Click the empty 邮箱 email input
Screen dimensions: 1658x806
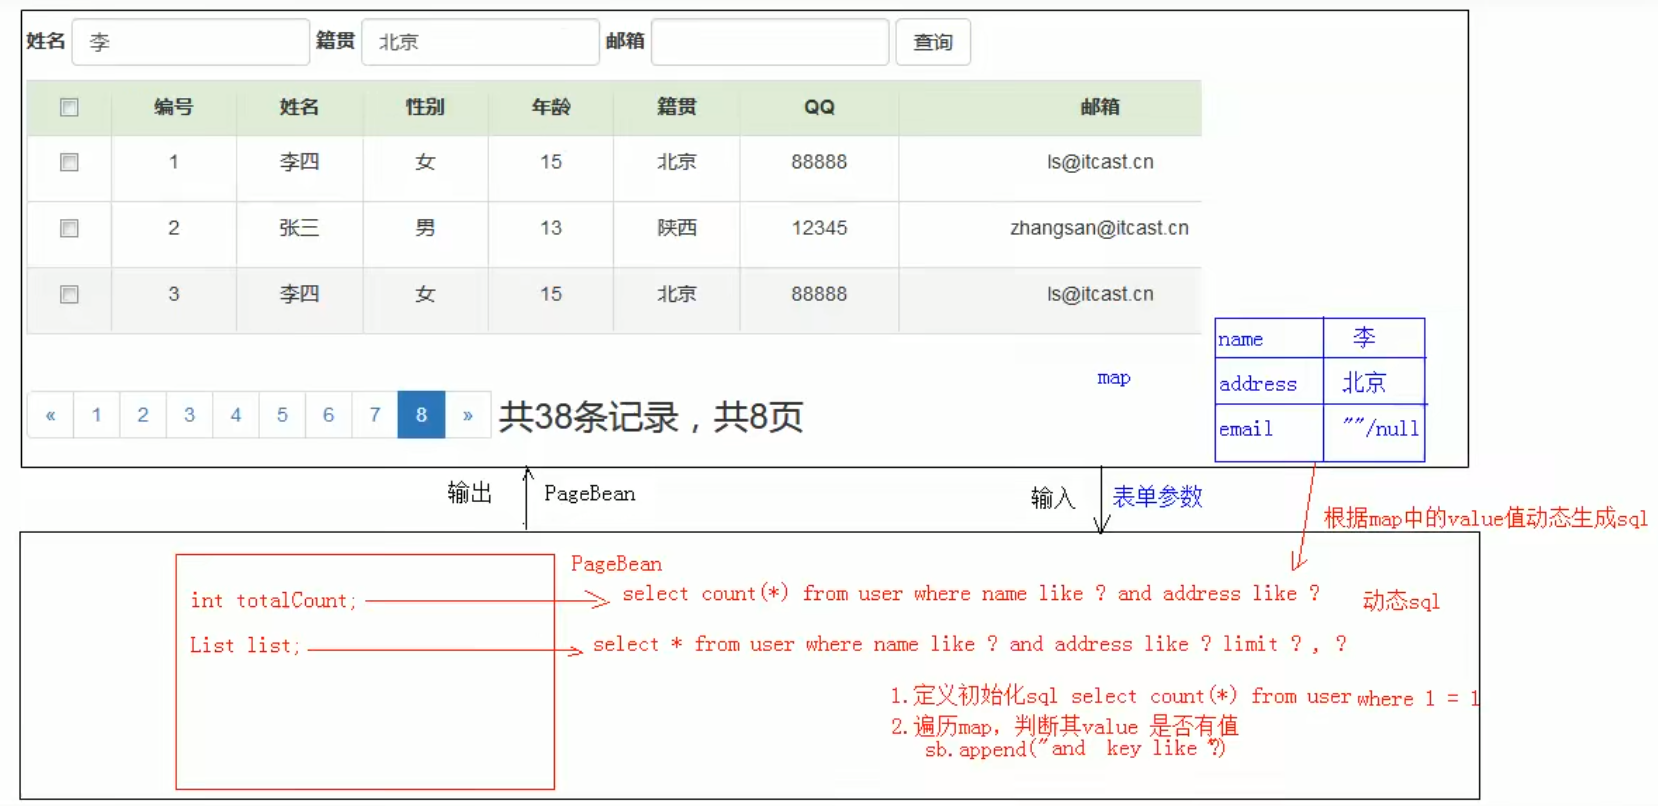tap(770, 42)
